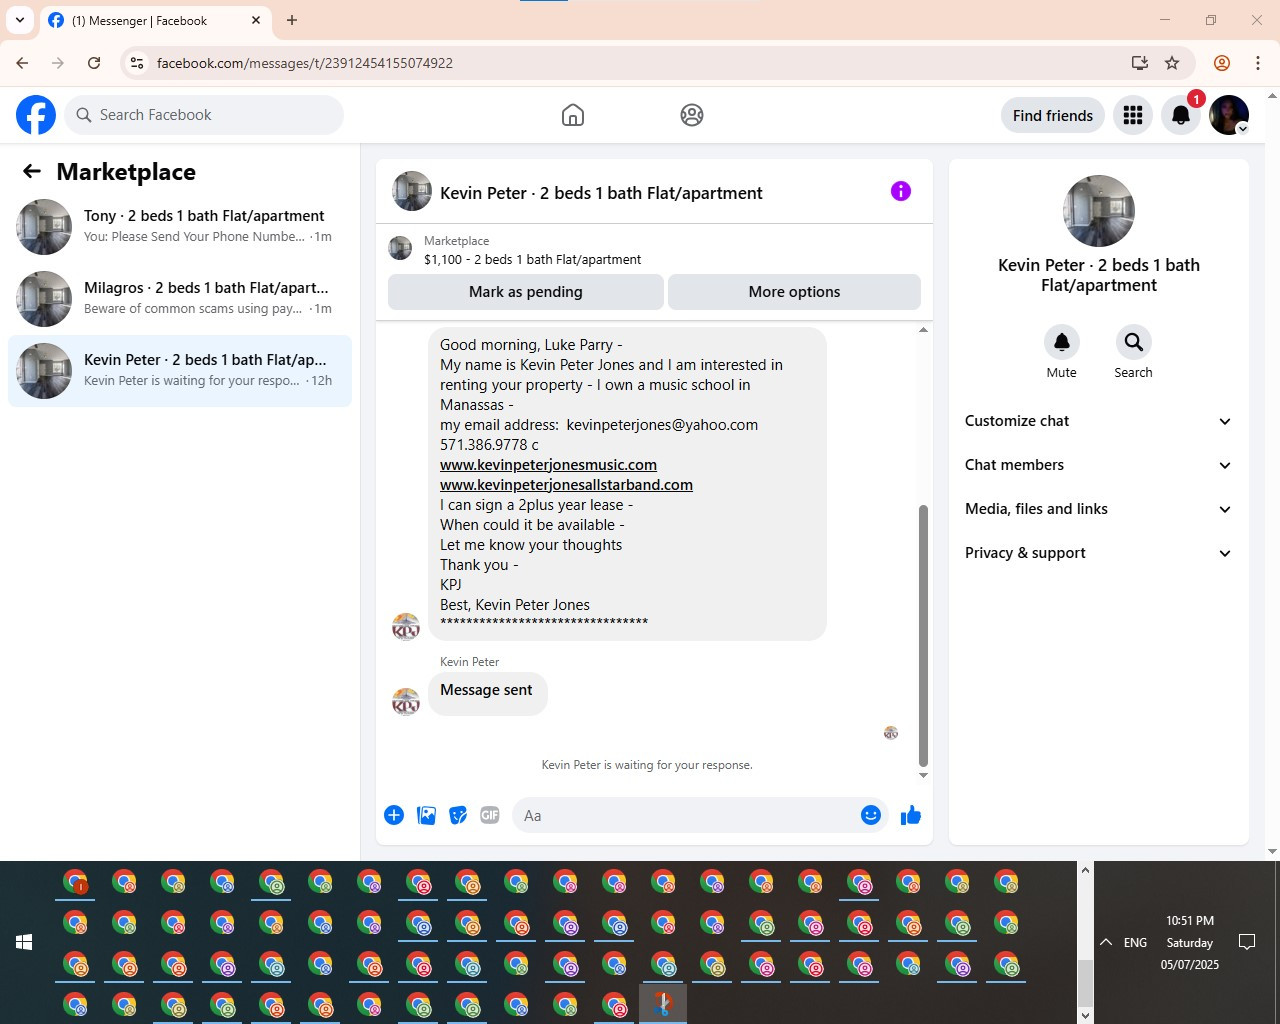This screenshot has height=1024, width=1280.
Task: Click the listing thumbnail in chat header
Action: click(x=400, y=248)
